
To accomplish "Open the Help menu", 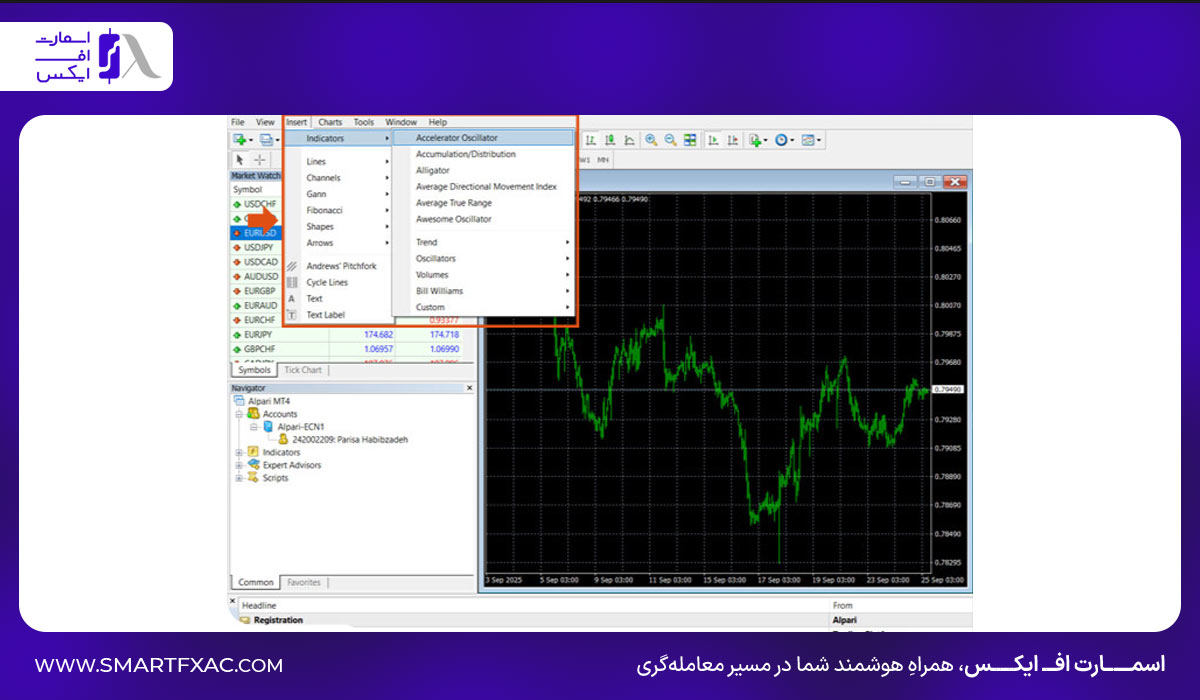I will click(438, 122).
